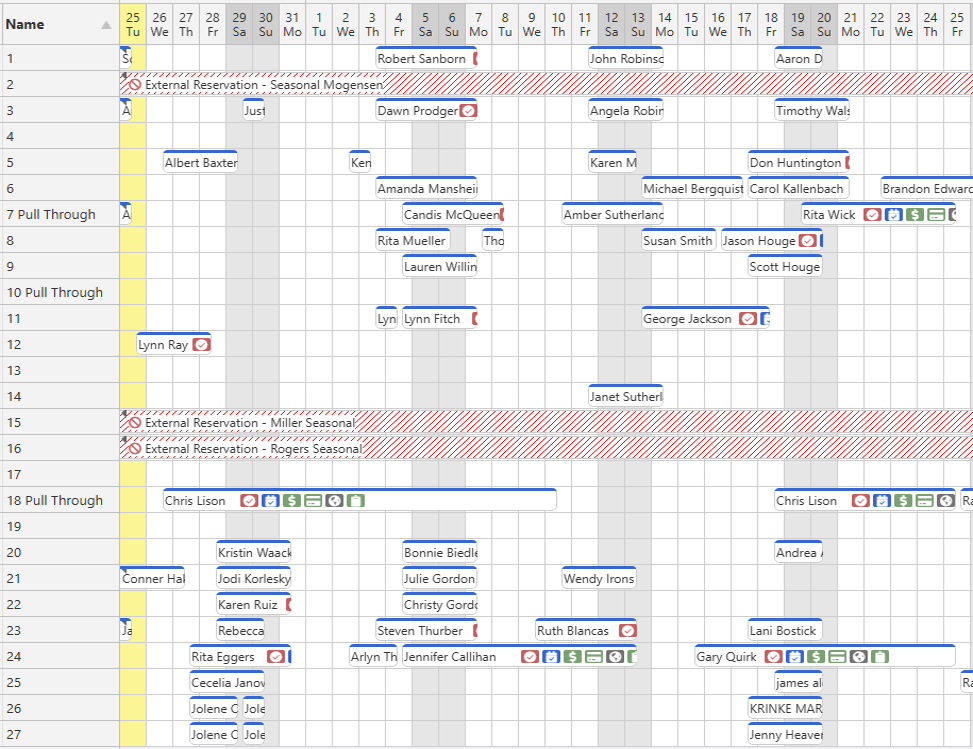Viewport: 973px width, 749px height.
Task: Select KRINKE MAR reservation on site 26
Action: click(785, 709)
